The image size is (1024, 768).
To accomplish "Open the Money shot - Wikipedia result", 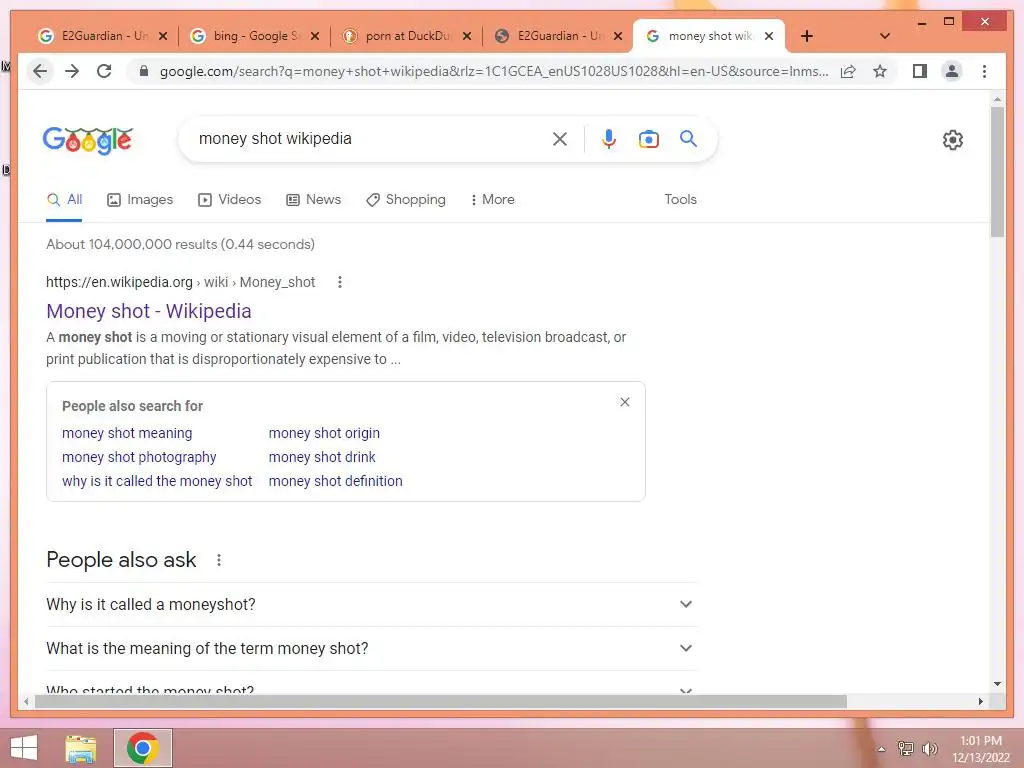I will [x=149, y=312].
